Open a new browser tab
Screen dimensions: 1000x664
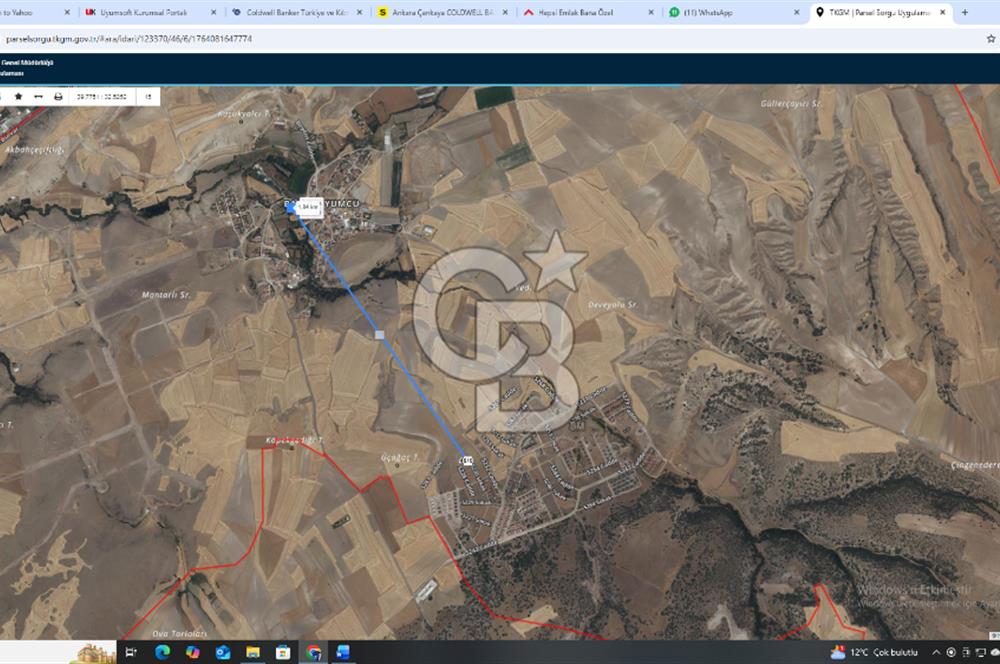coord(964,13)
